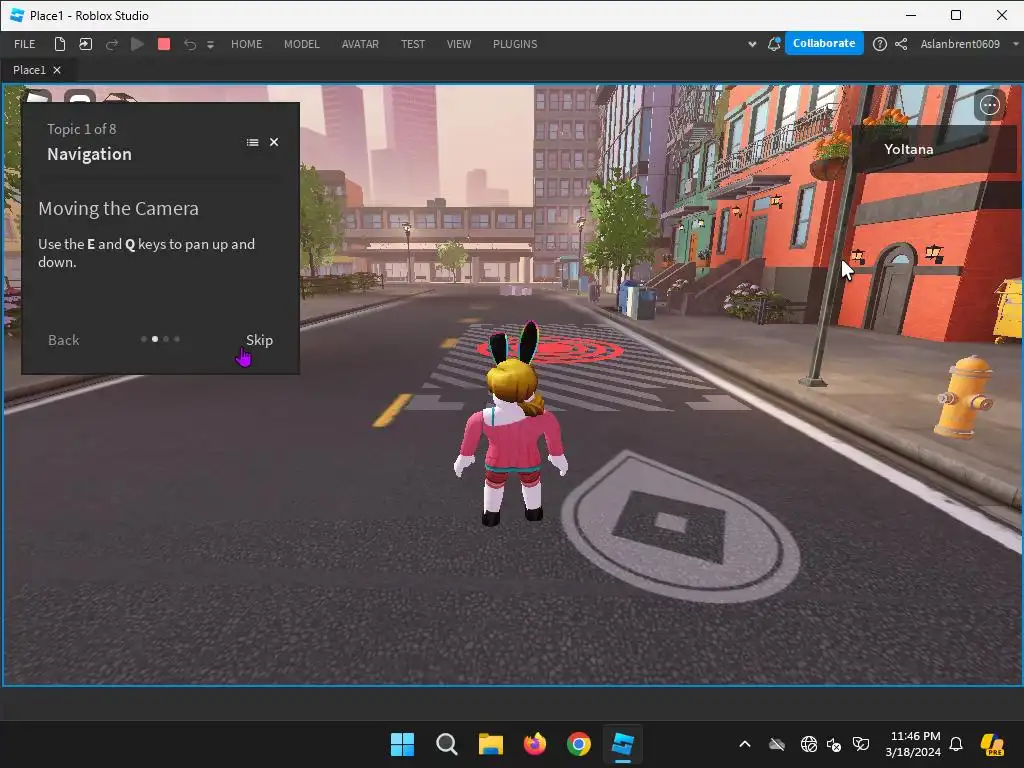Switch to the MODEL ribbon tab
Screen dimensions: 1024x768
pyautogui.click(x=302, y=44)
